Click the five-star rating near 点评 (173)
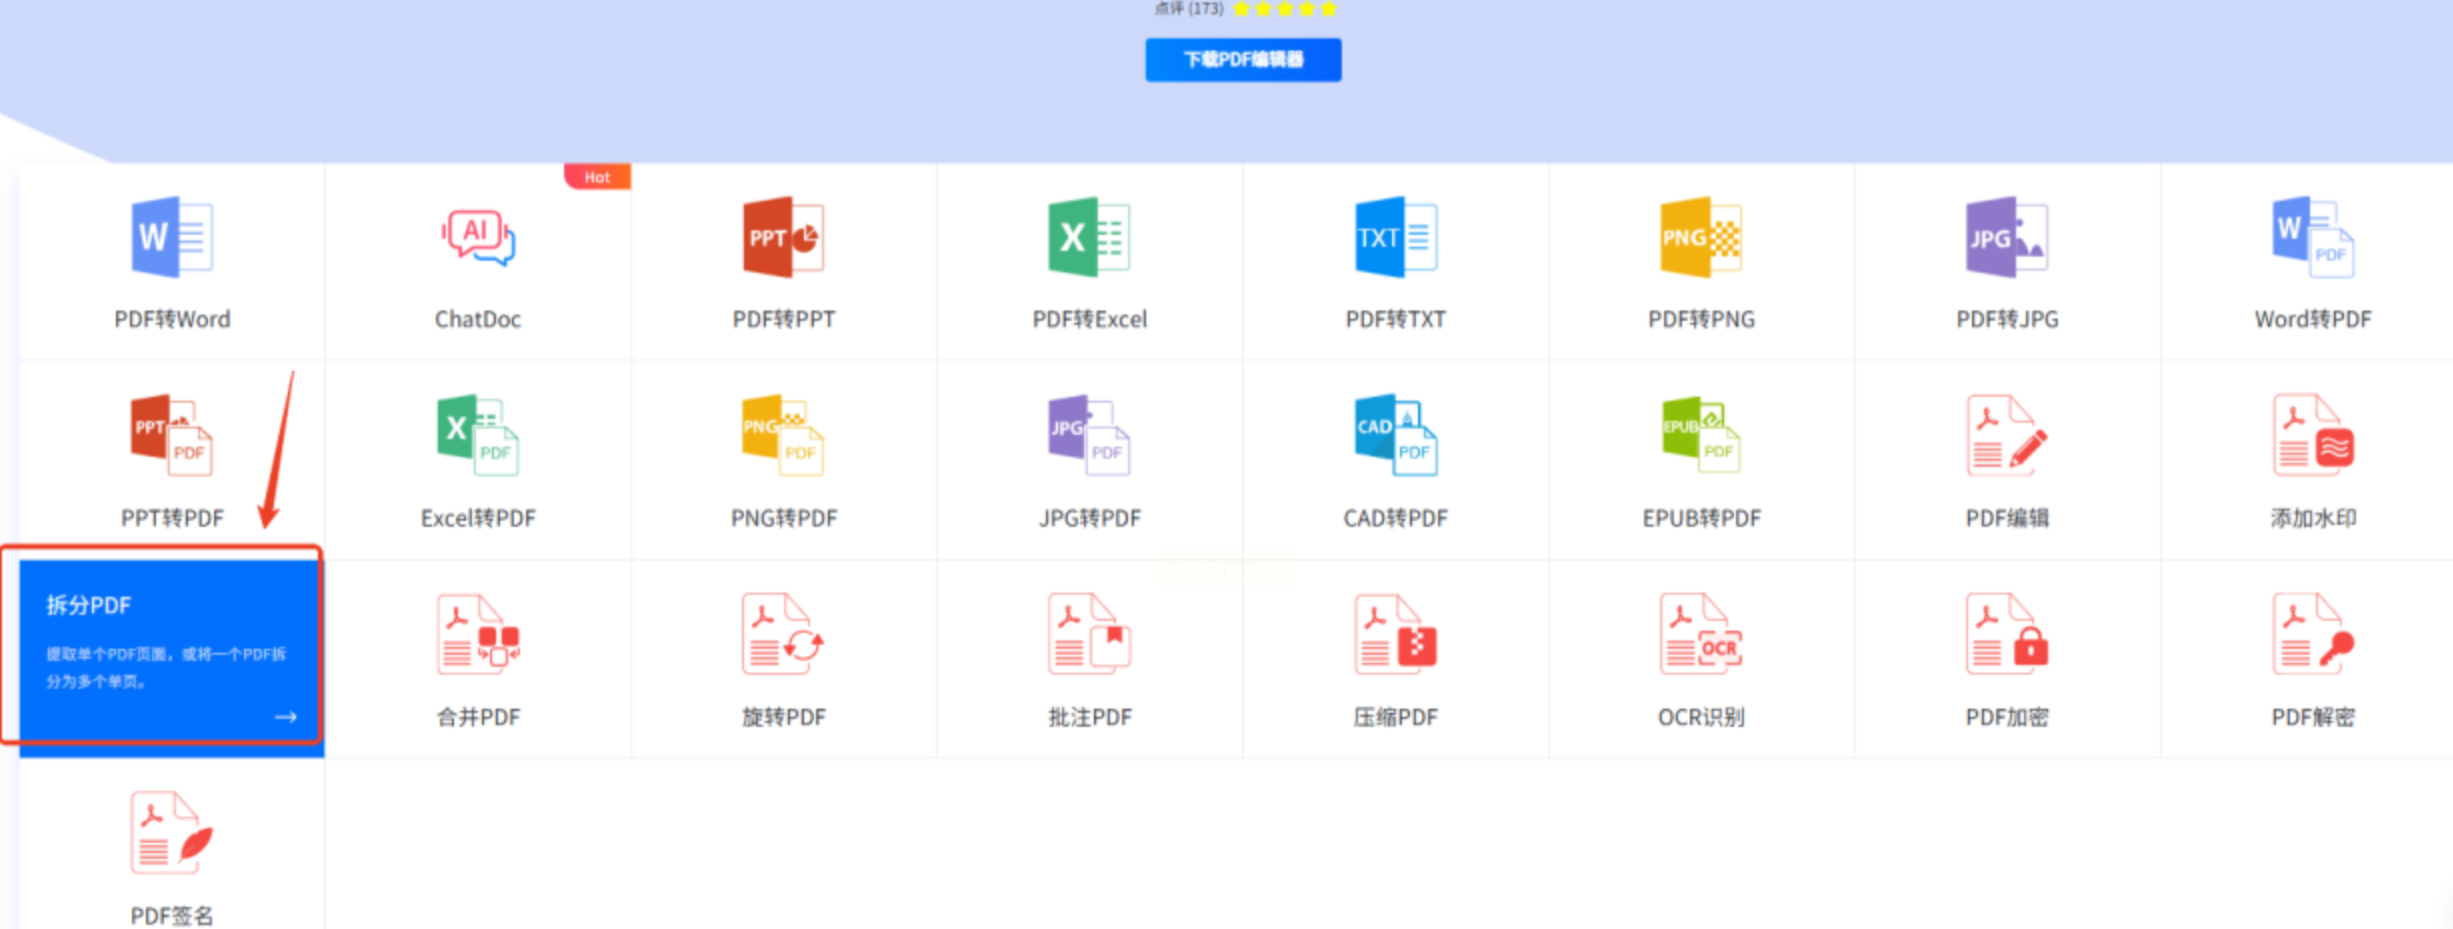 coord(1285,9)
